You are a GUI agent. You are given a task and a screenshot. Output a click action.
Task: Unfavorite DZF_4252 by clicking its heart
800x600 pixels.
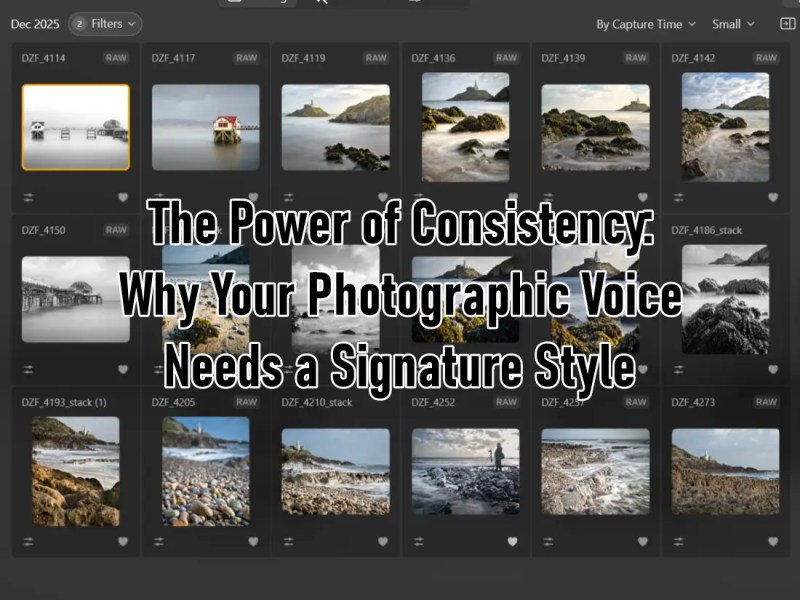pos(514,542)
